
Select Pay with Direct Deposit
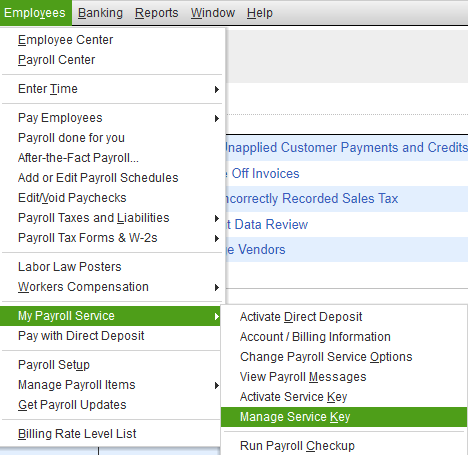(x=111, y=336)
